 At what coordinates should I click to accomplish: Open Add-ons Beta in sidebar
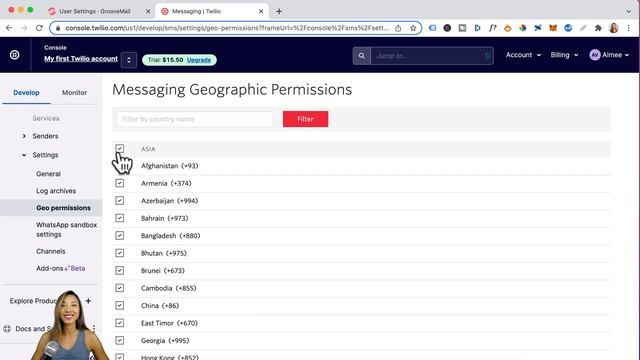coord(60,269)
